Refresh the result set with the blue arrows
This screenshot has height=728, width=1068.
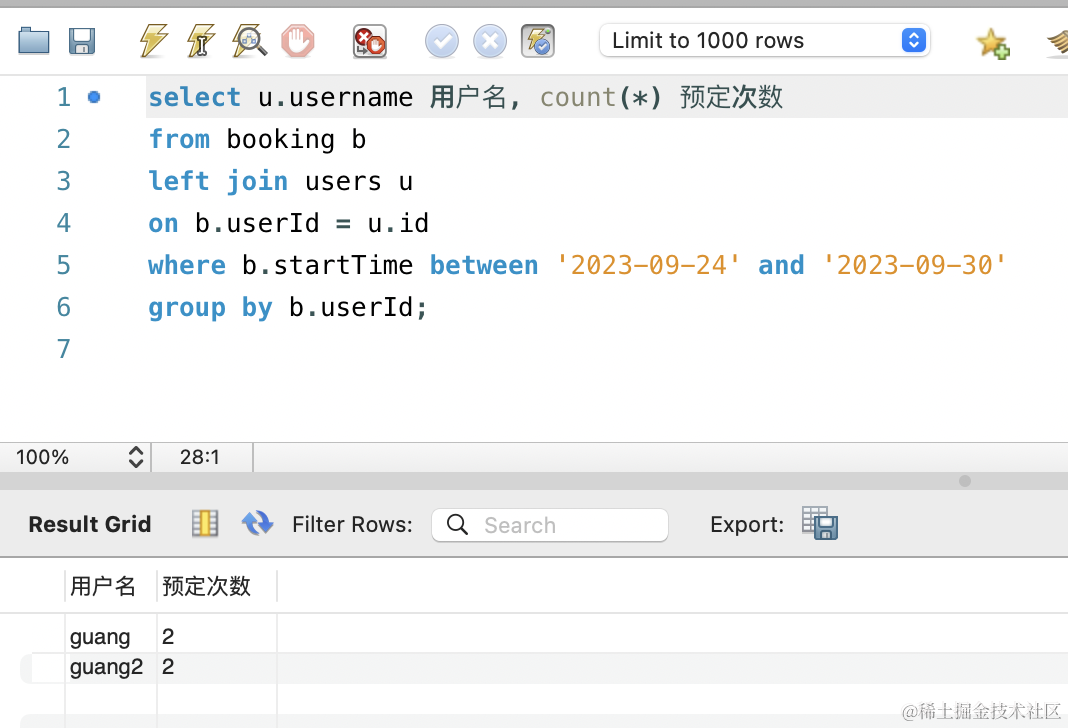pyautogui.click(x=257, y=524)
